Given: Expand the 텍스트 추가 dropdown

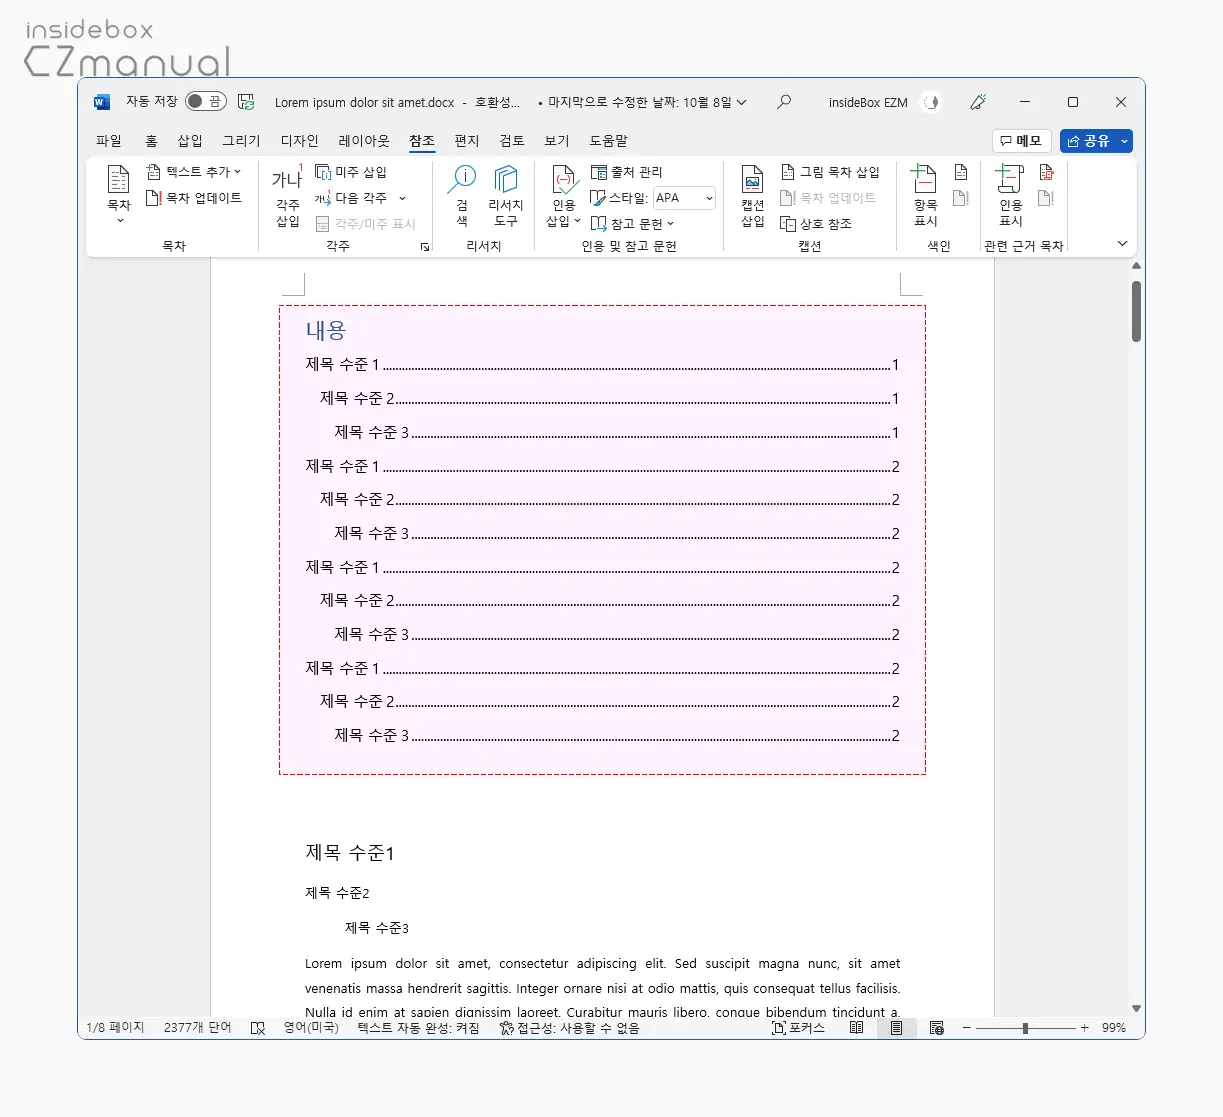Looking at the screenshot, I should pyautogui.click(x=237, y=171).
